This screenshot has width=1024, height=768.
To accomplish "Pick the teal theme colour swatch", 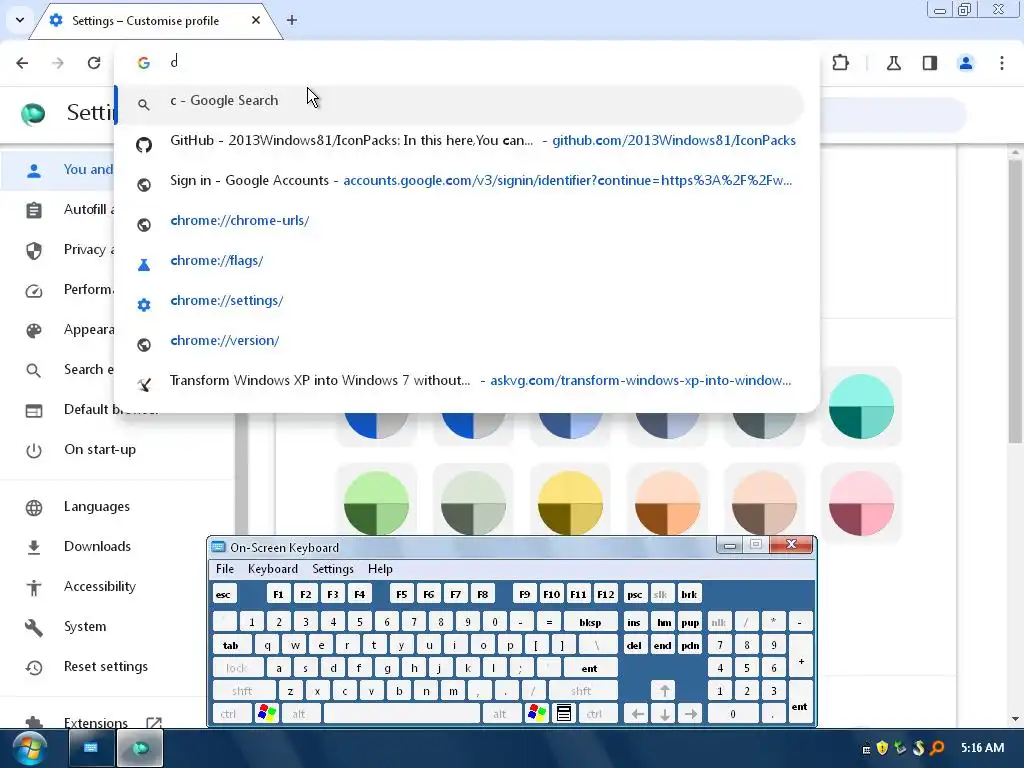I will coord(861,406).
